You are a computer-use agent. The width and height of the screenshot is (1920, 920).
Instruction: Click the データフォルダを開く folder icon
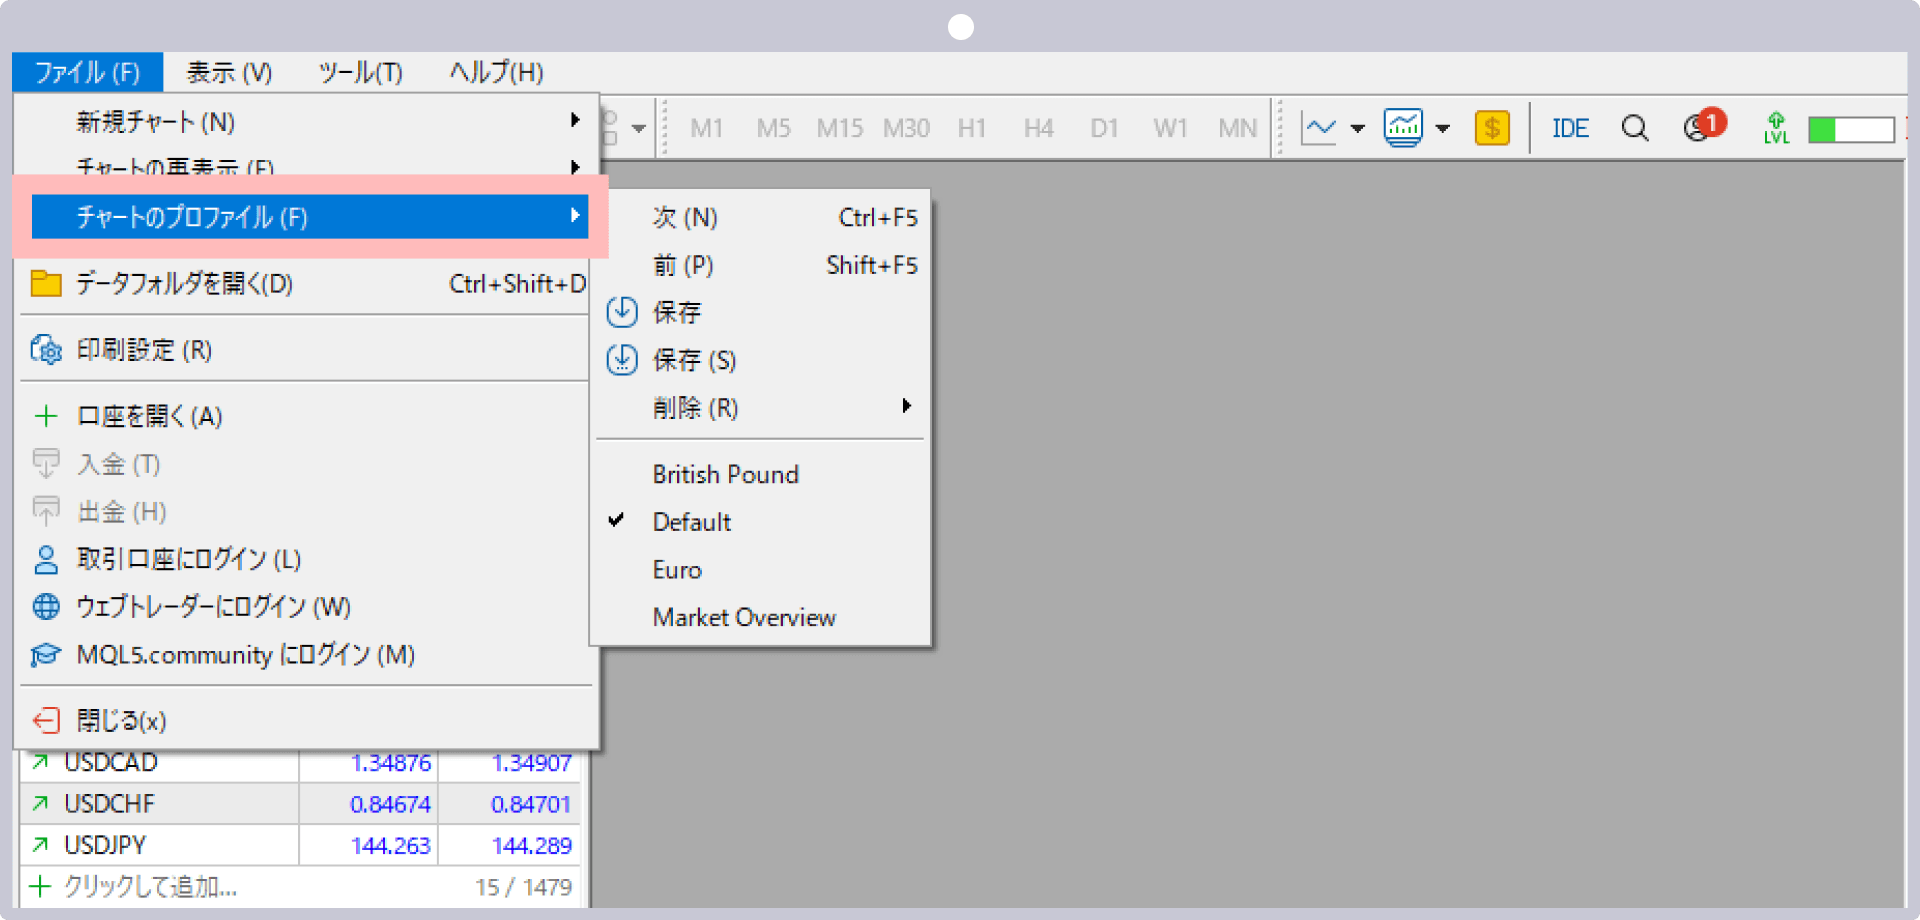(46, 284)
